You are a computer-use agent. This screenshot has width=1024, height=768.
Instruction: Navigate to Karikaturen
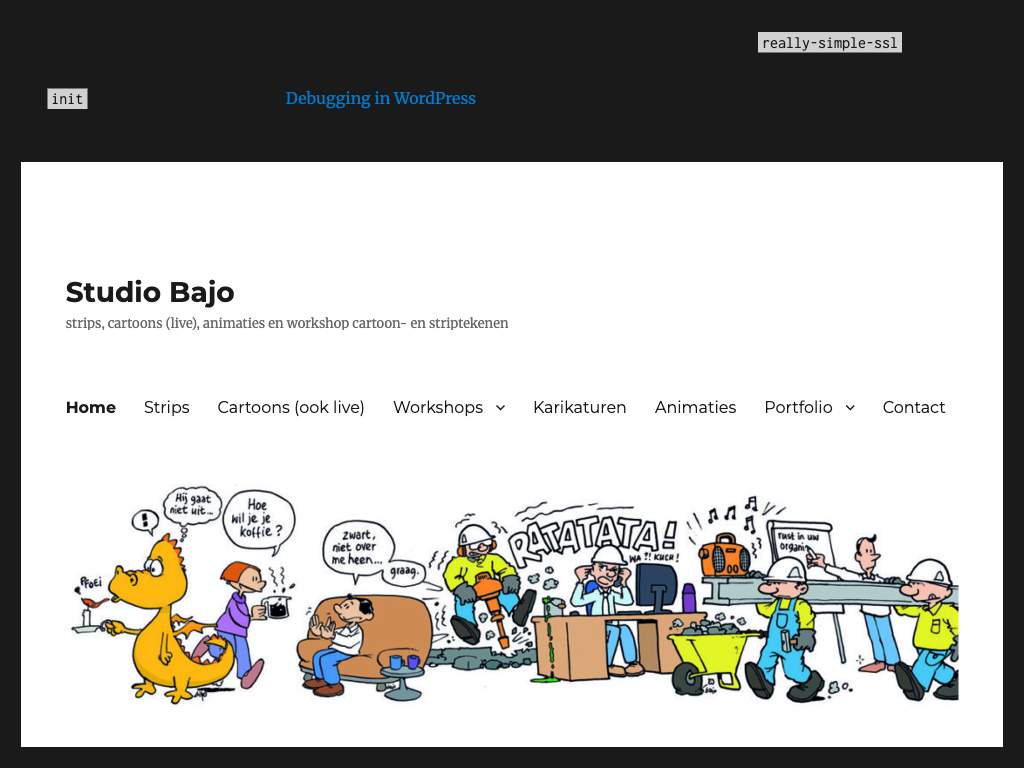coord(579,407)
